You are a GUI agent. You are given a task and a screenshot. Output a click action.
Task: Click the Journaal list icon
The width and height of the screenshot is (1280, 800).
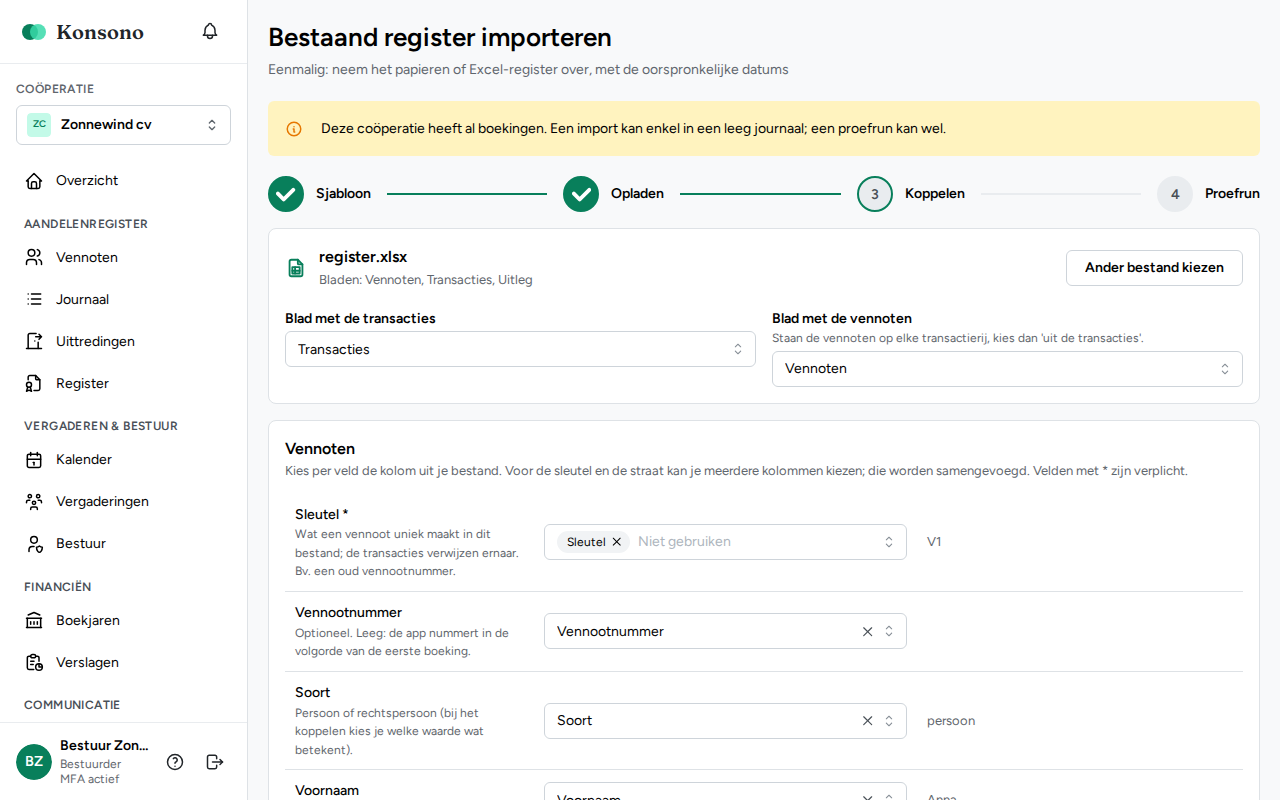(34, 300)
